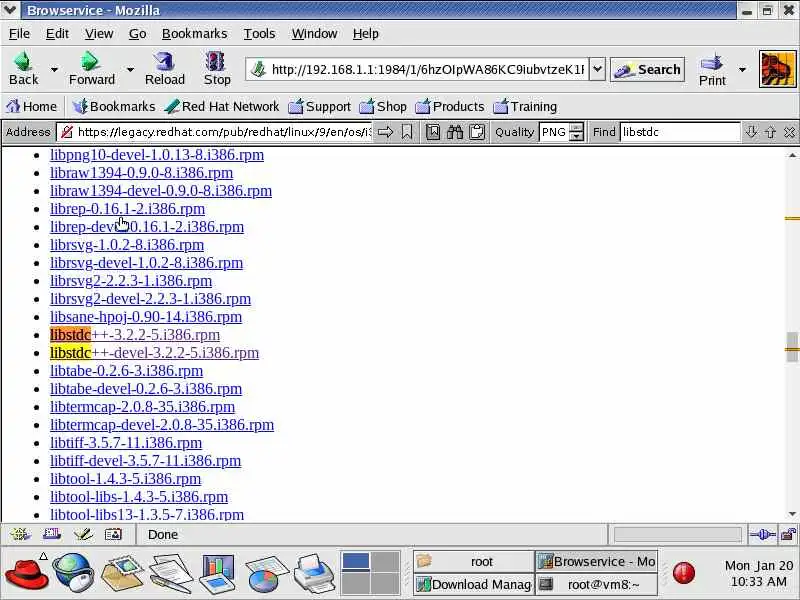Viewport: 800px width, 600px height.
Task: Open the Tools menu
Action: click(x=259, y=34)
